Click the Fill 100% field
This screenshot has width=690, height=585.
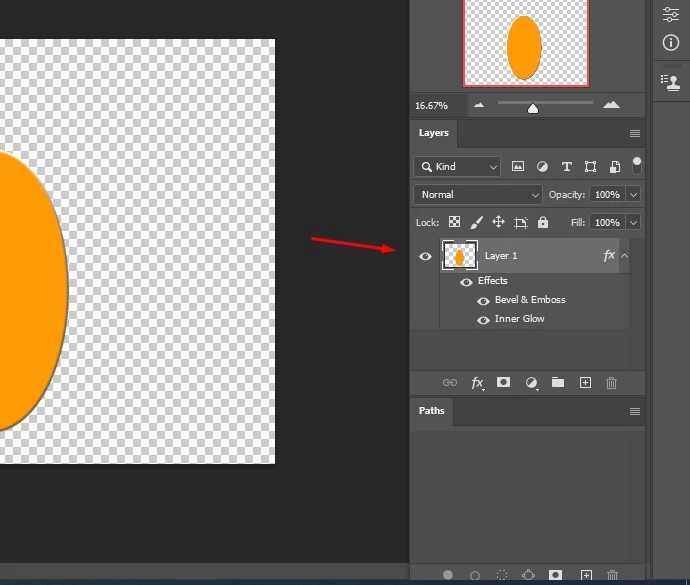(x=608, y=223)
